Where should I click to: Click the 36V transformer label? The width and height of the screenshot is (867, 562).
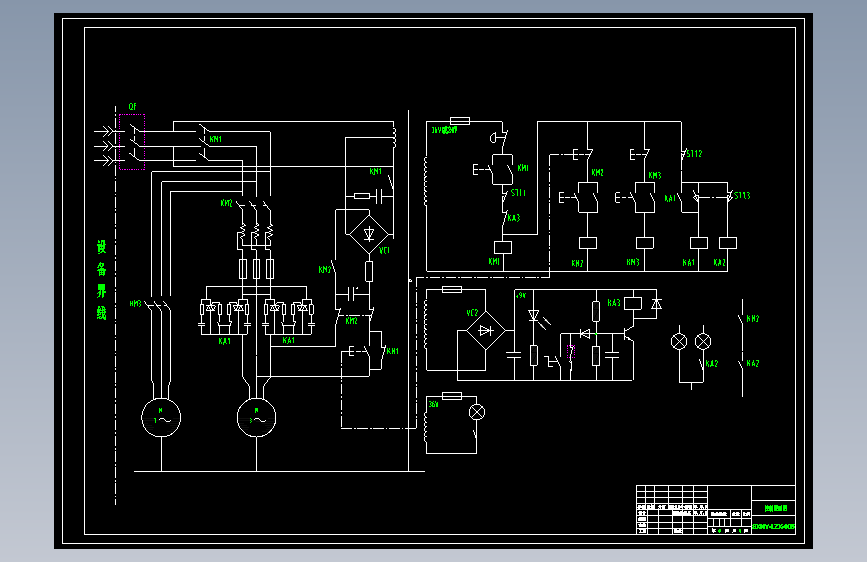(x=434, y=404)
